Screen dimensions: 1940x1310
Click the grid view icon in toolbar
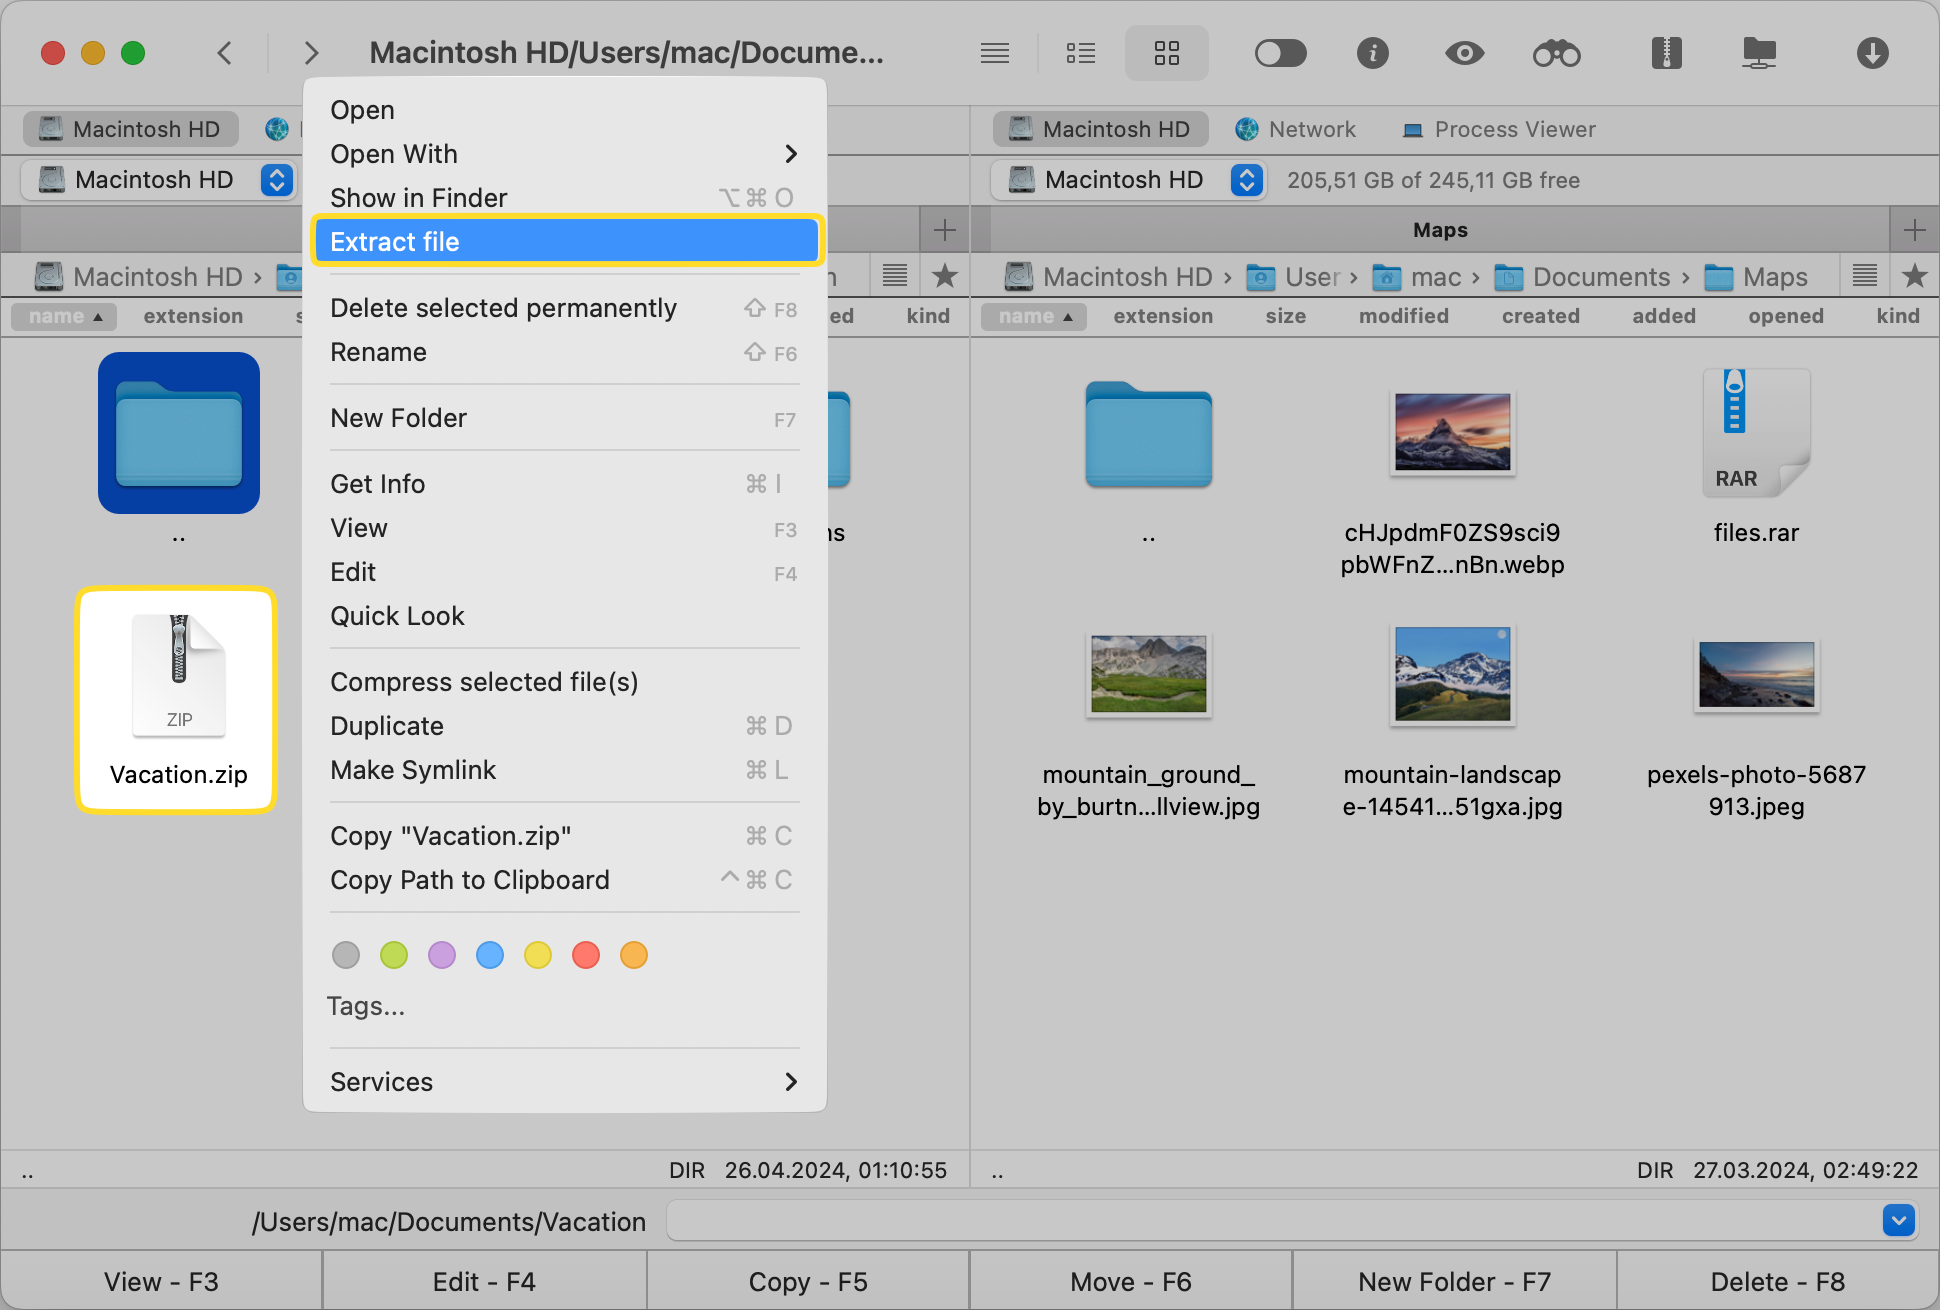[x=1167, y=53]
